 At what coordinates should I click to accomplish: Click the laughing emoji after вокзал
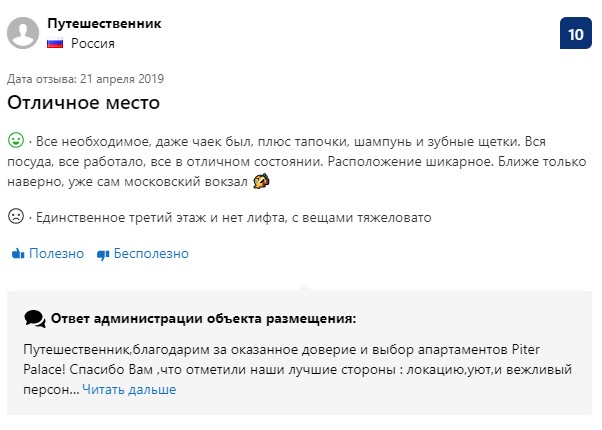261,181
